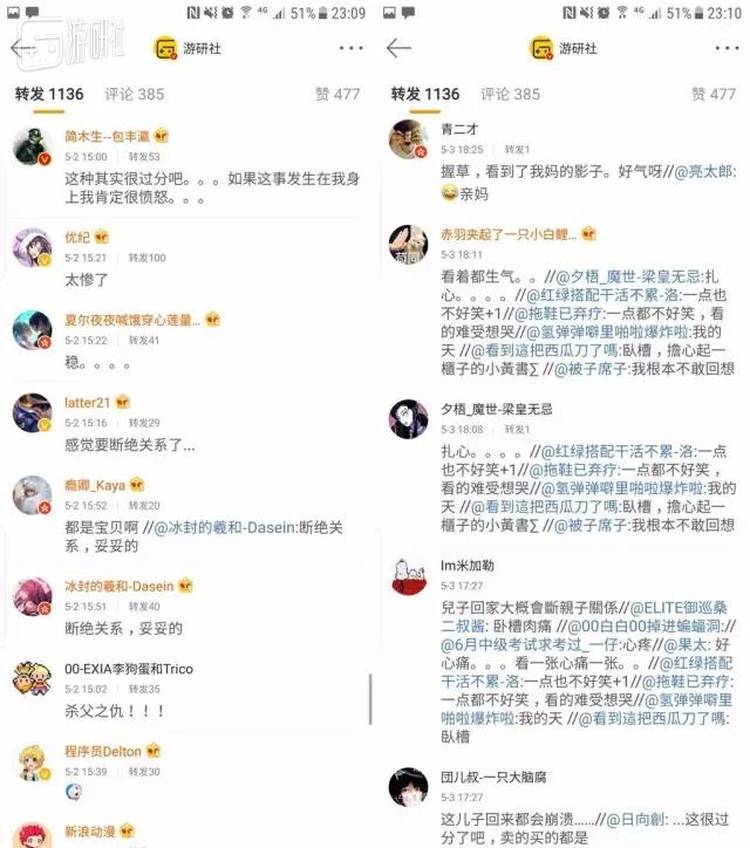Click the scrollbar on left screen

pyautogui.click(x=370, y=699)
